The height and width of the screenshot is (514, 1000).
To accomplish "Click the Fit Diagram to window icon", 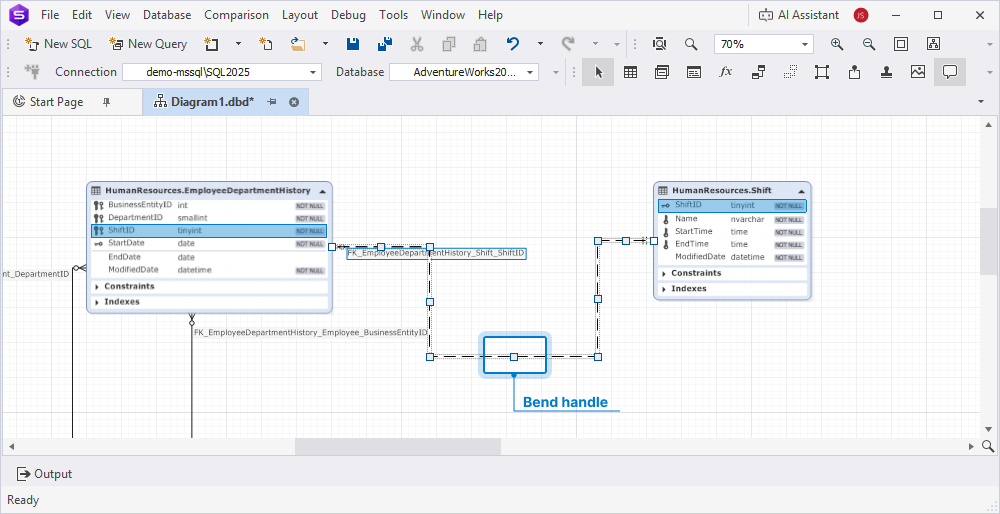I will [901, 44].
